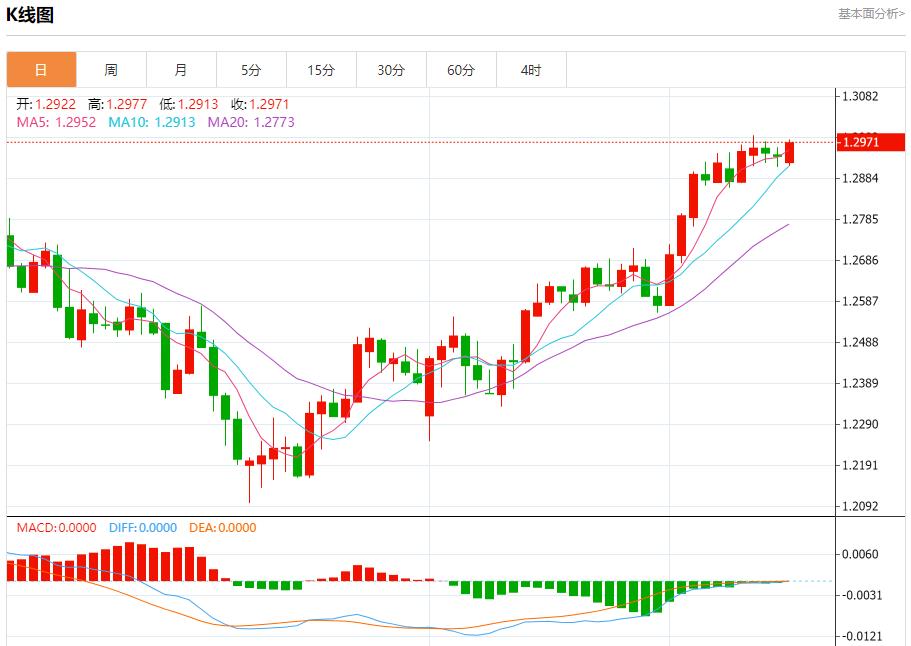Click the K线图 title heading
The image size is (911, 646).
31,15
